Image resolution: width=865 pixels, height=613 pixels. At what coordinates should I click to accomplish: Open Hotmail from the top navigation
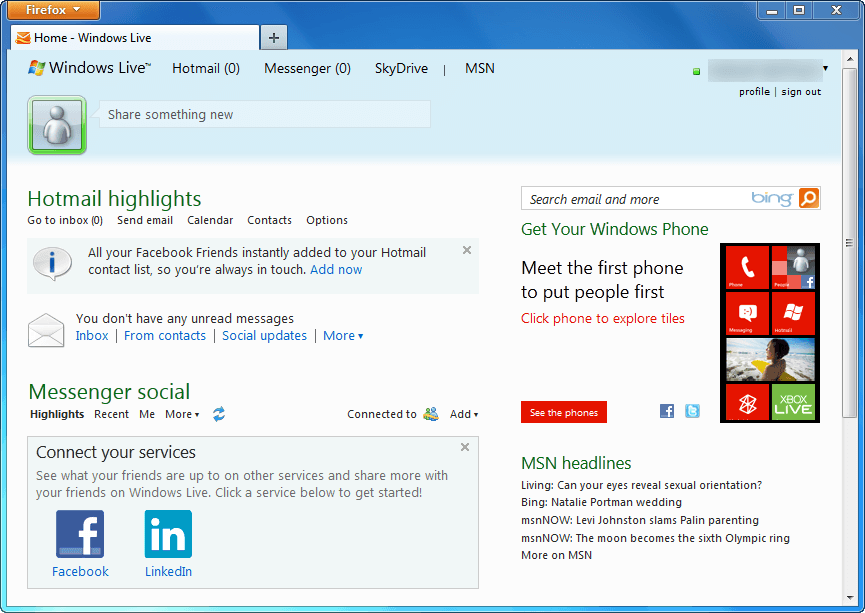(x=206, y=69)
